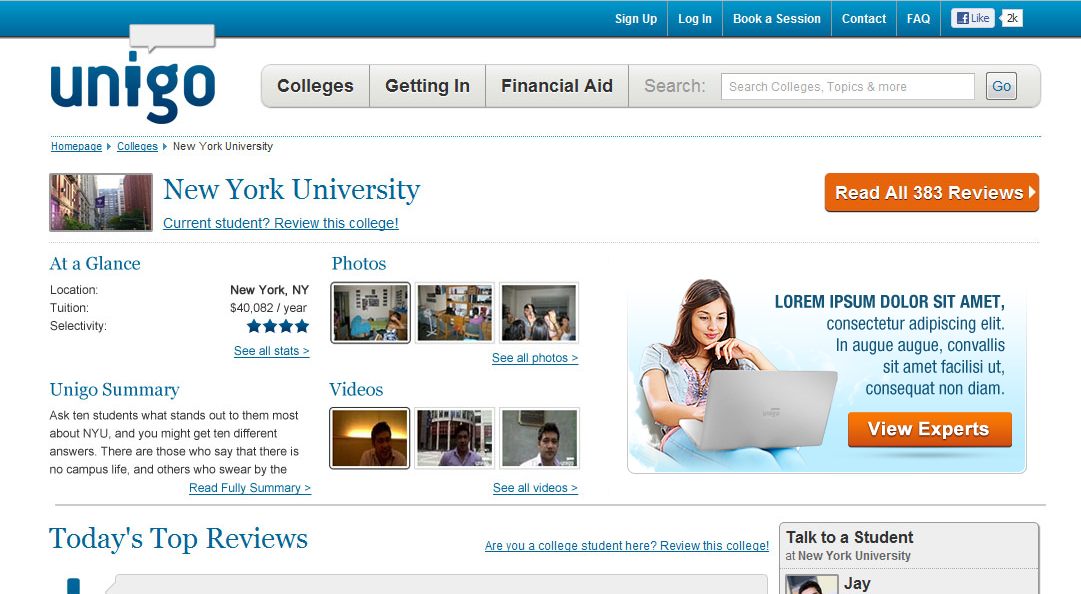Click the Facebook Like button
1081x594 pixels.
(973, 19)
